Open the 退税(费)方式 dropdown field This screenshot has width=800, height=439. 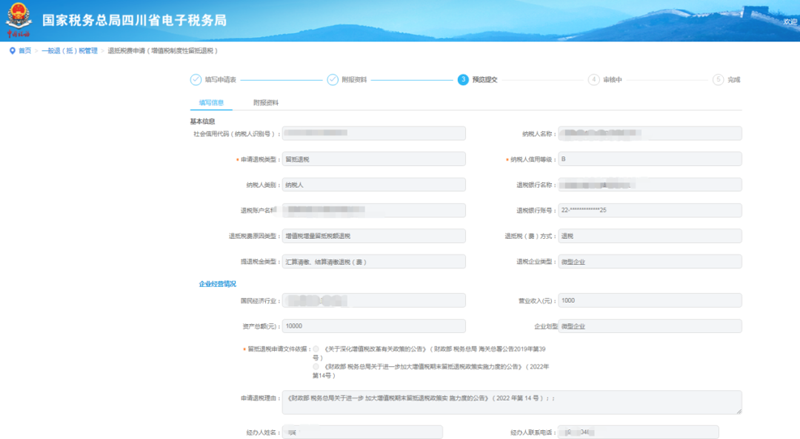click(649, 236)
